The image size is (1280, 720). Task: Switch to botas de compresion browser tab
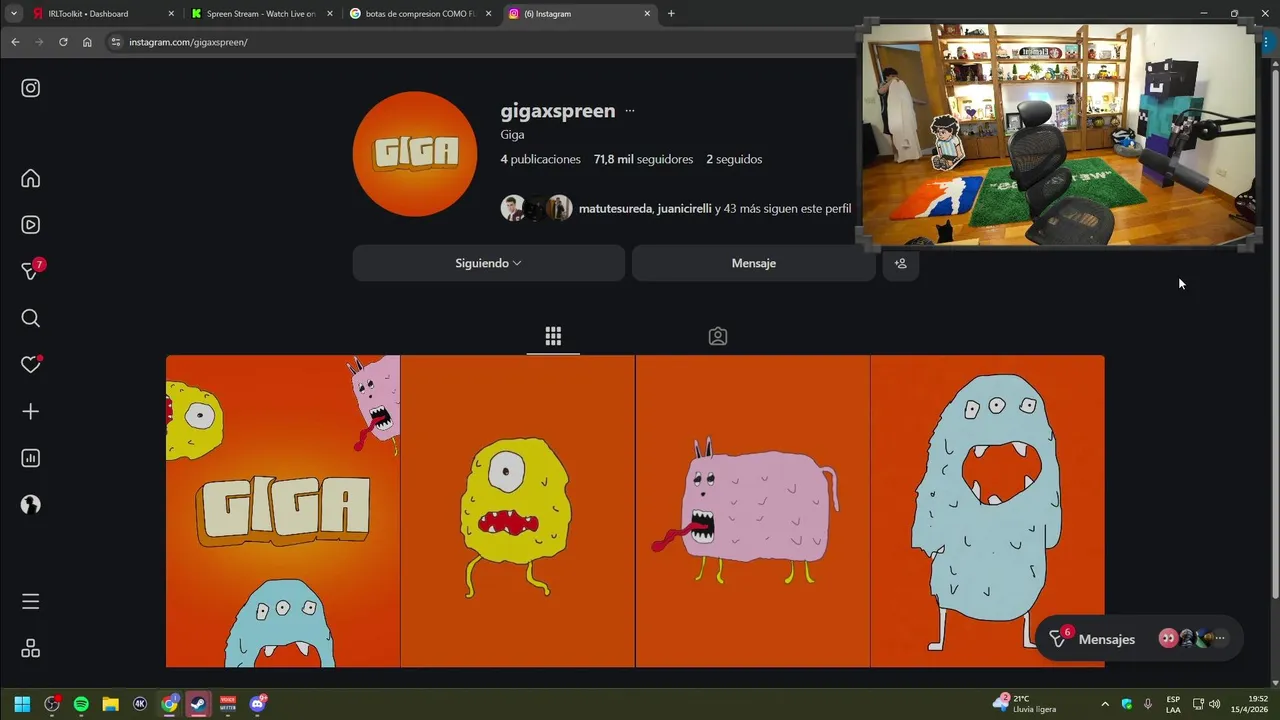coord(421,14)
